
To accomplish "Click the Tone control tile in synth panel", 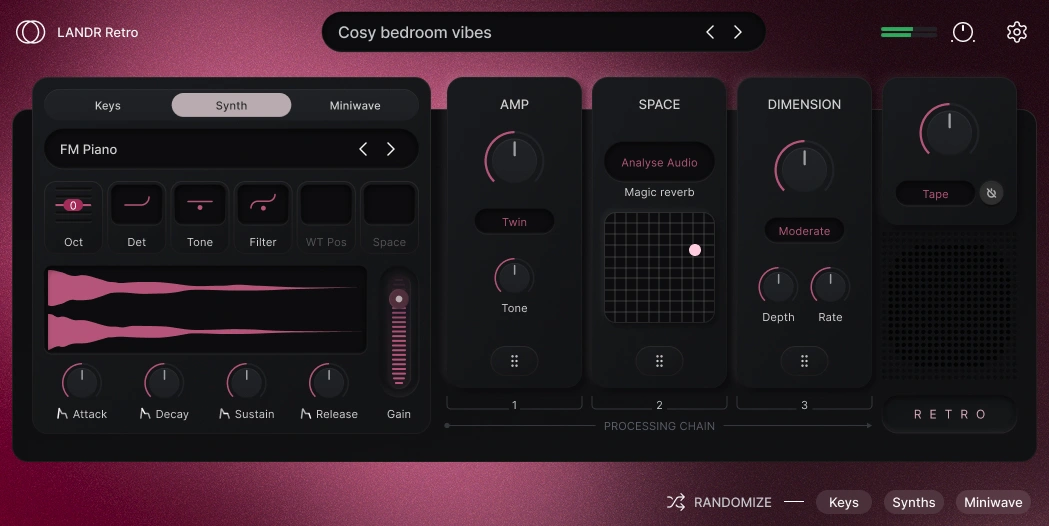I will tap(199, 217).
